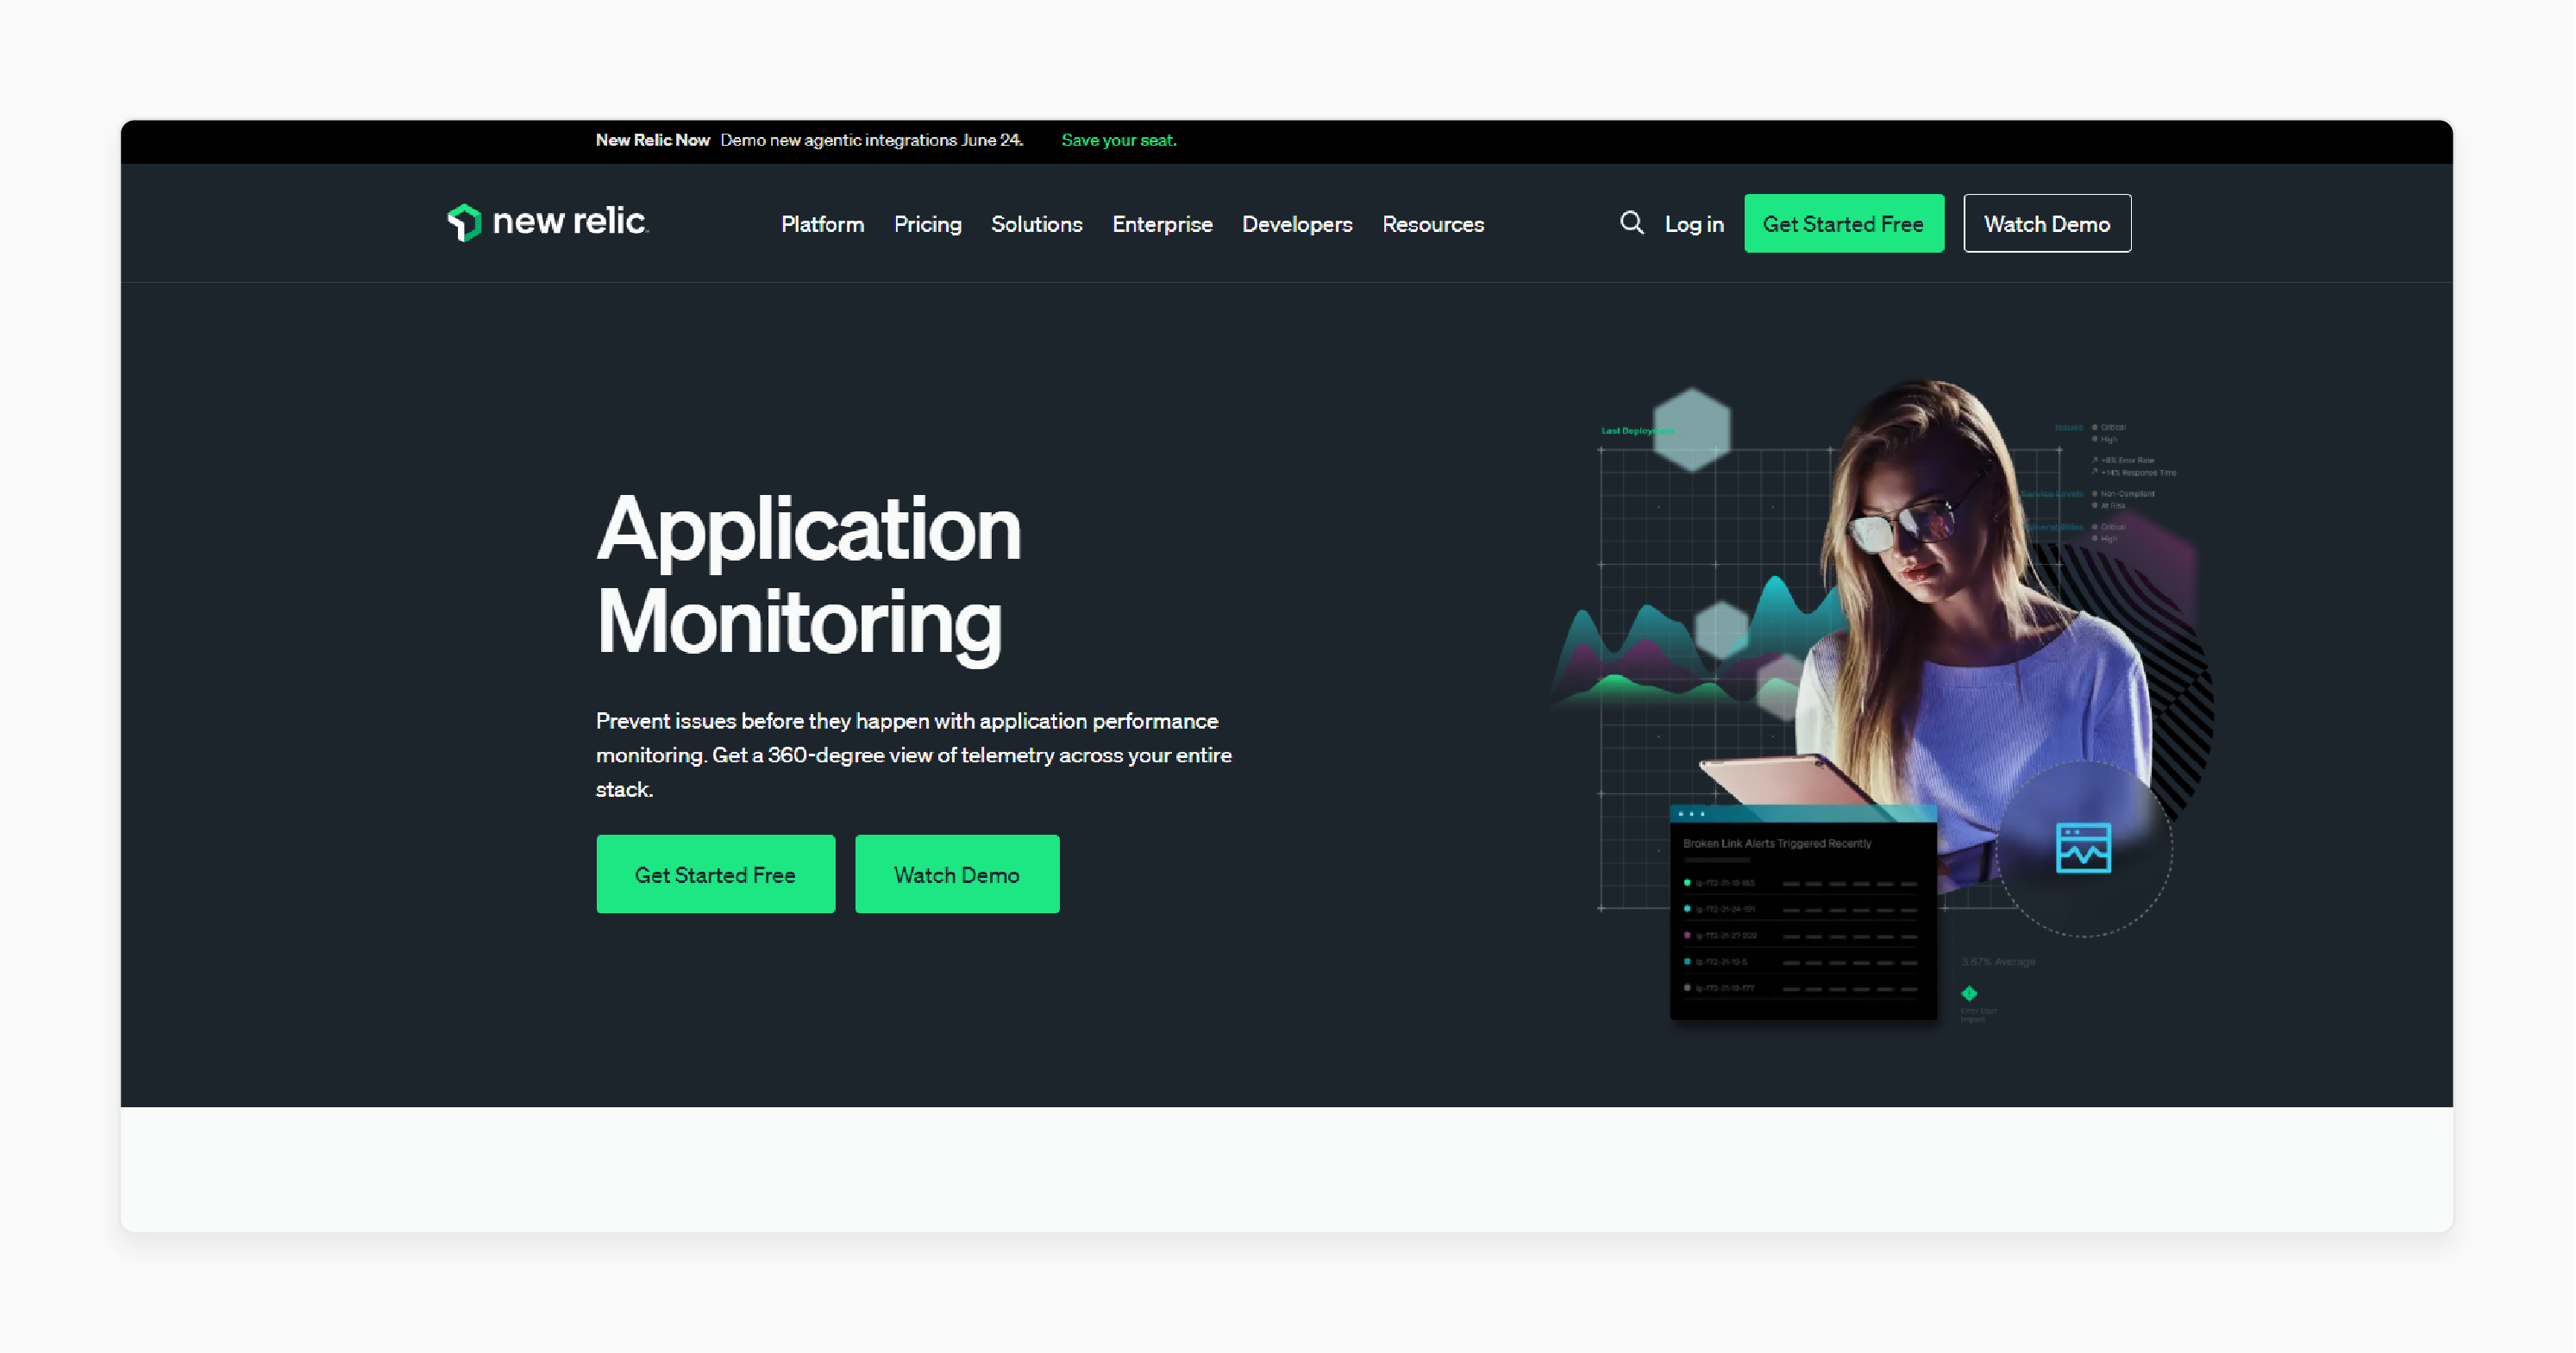Click Get Started Free below the hero text
The width and height of the screenshot is (2576, 1353).
(715, 874)
